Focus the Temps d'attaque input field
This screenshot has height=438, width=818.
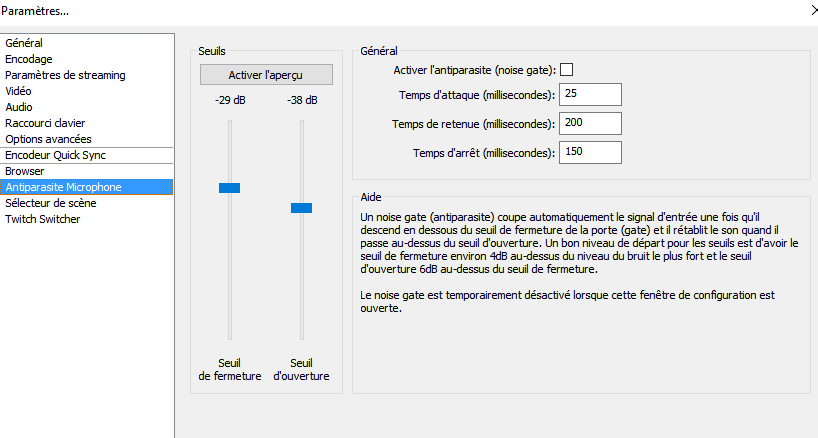590,94
